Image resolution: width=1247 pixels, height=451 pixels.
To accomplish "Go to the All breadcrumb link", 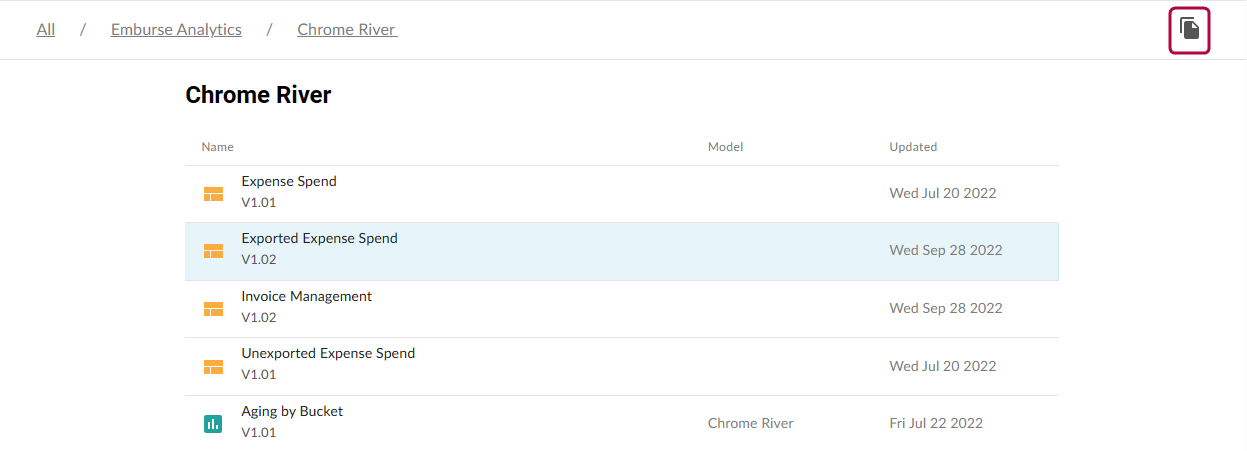I will click(46, 29).
